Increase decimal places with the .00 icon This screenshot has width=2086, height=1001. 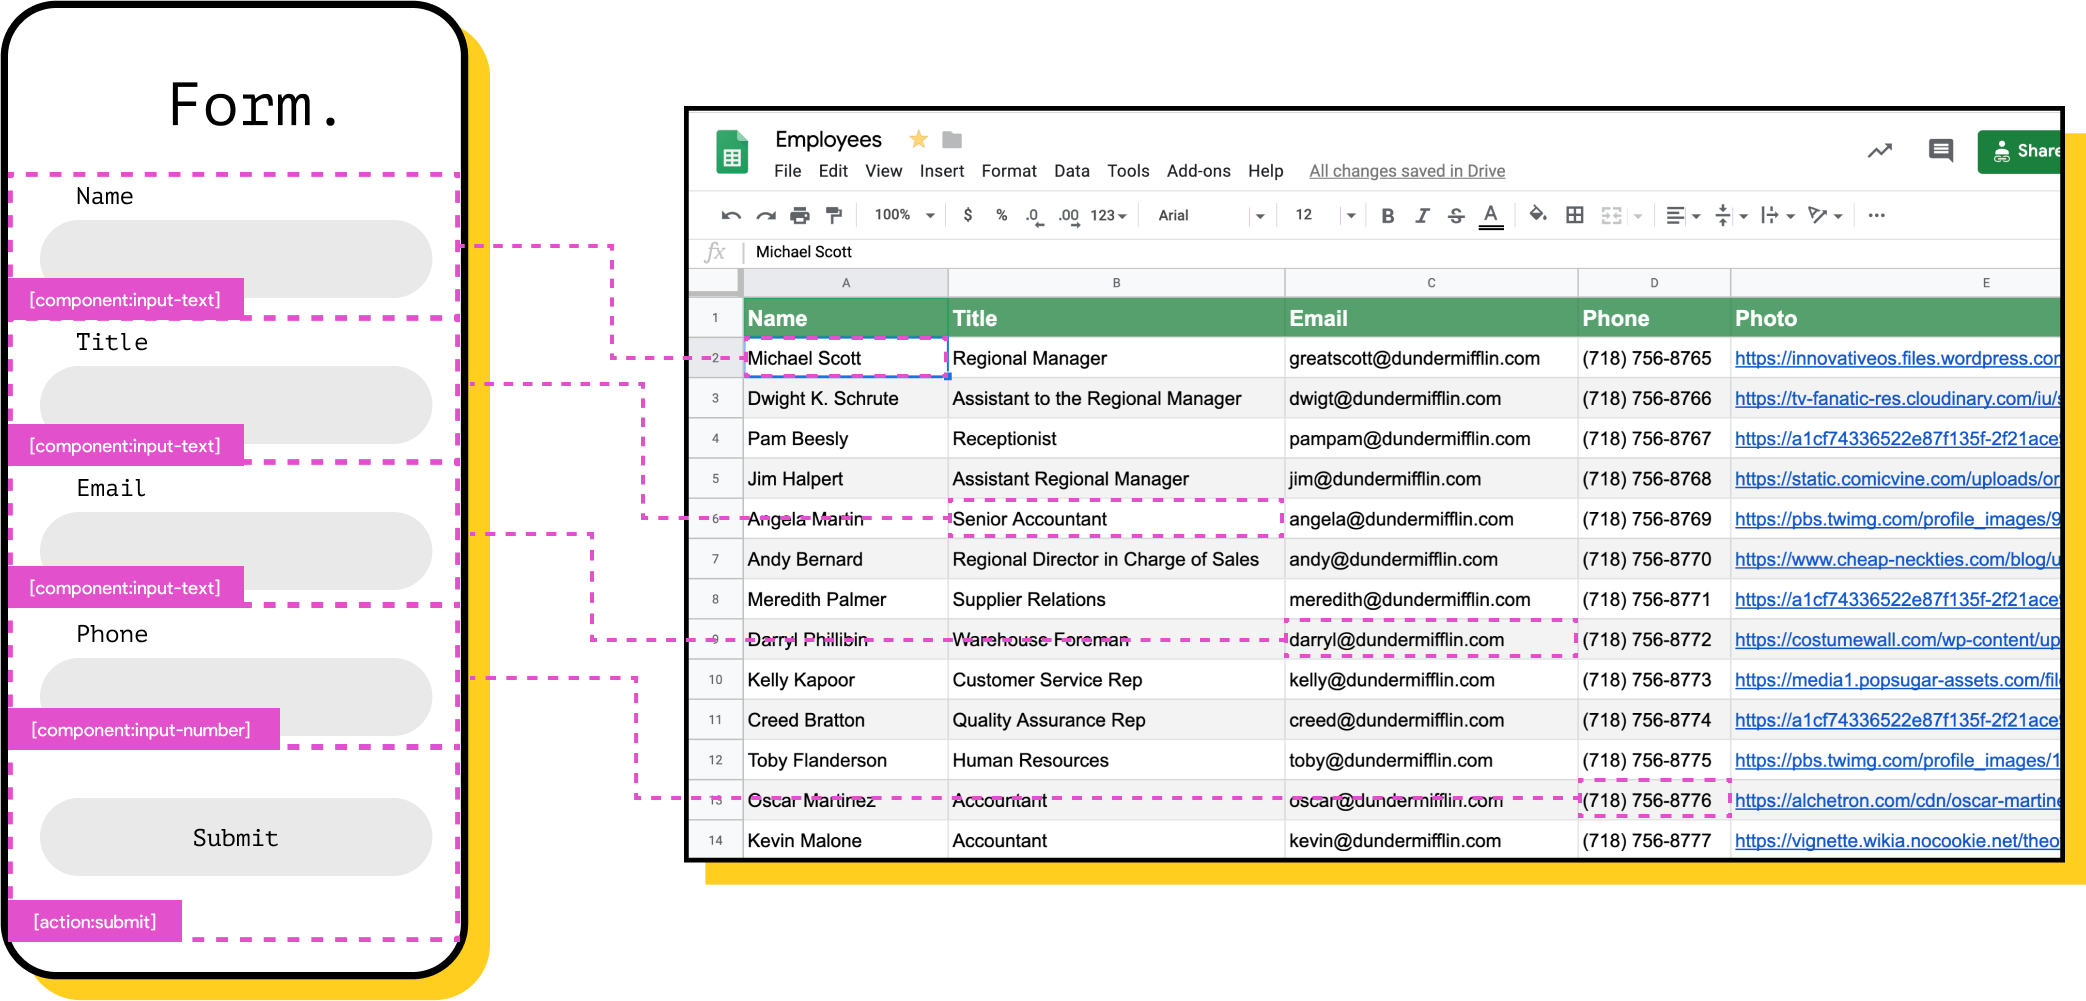[x=1069, y=216]
